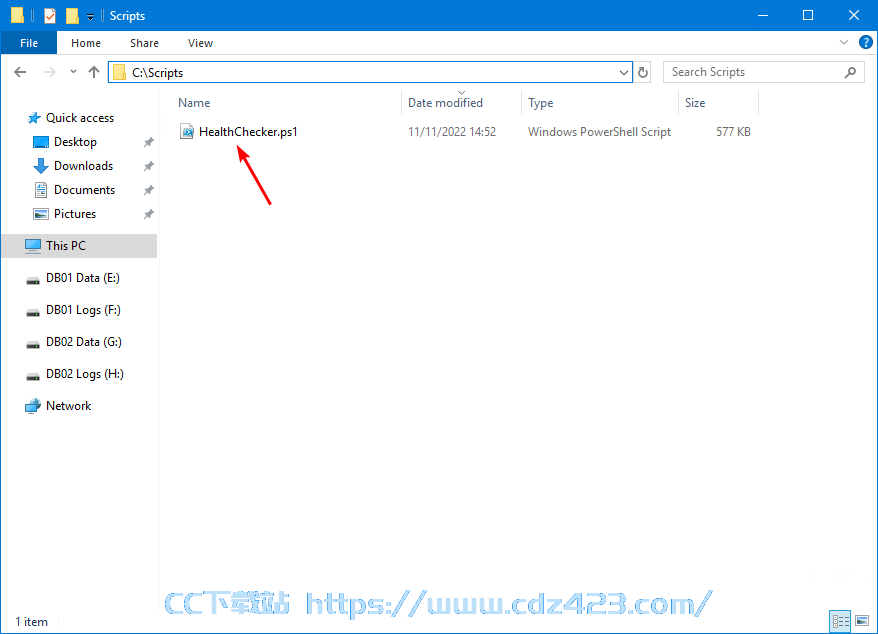Click the search magnifier icon
The image size is (878, 634).
pyautogui.click(x=850, y=72)
